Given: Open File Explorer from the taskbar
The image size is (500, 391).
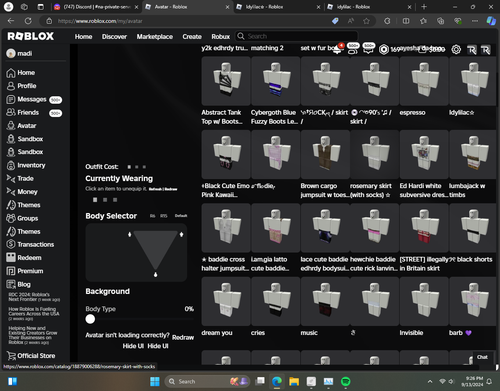Looking at the screenshot, I should pos(294,381).
